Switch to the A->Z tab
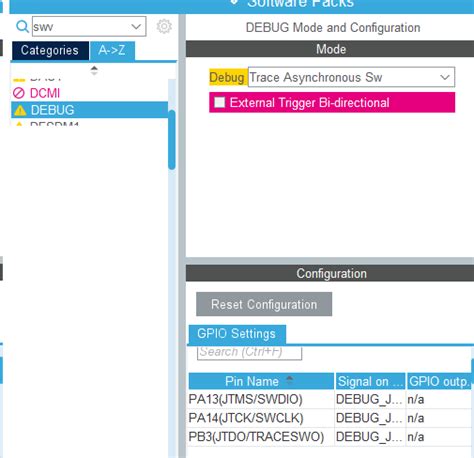474x458 pixels. pos(112,51)
